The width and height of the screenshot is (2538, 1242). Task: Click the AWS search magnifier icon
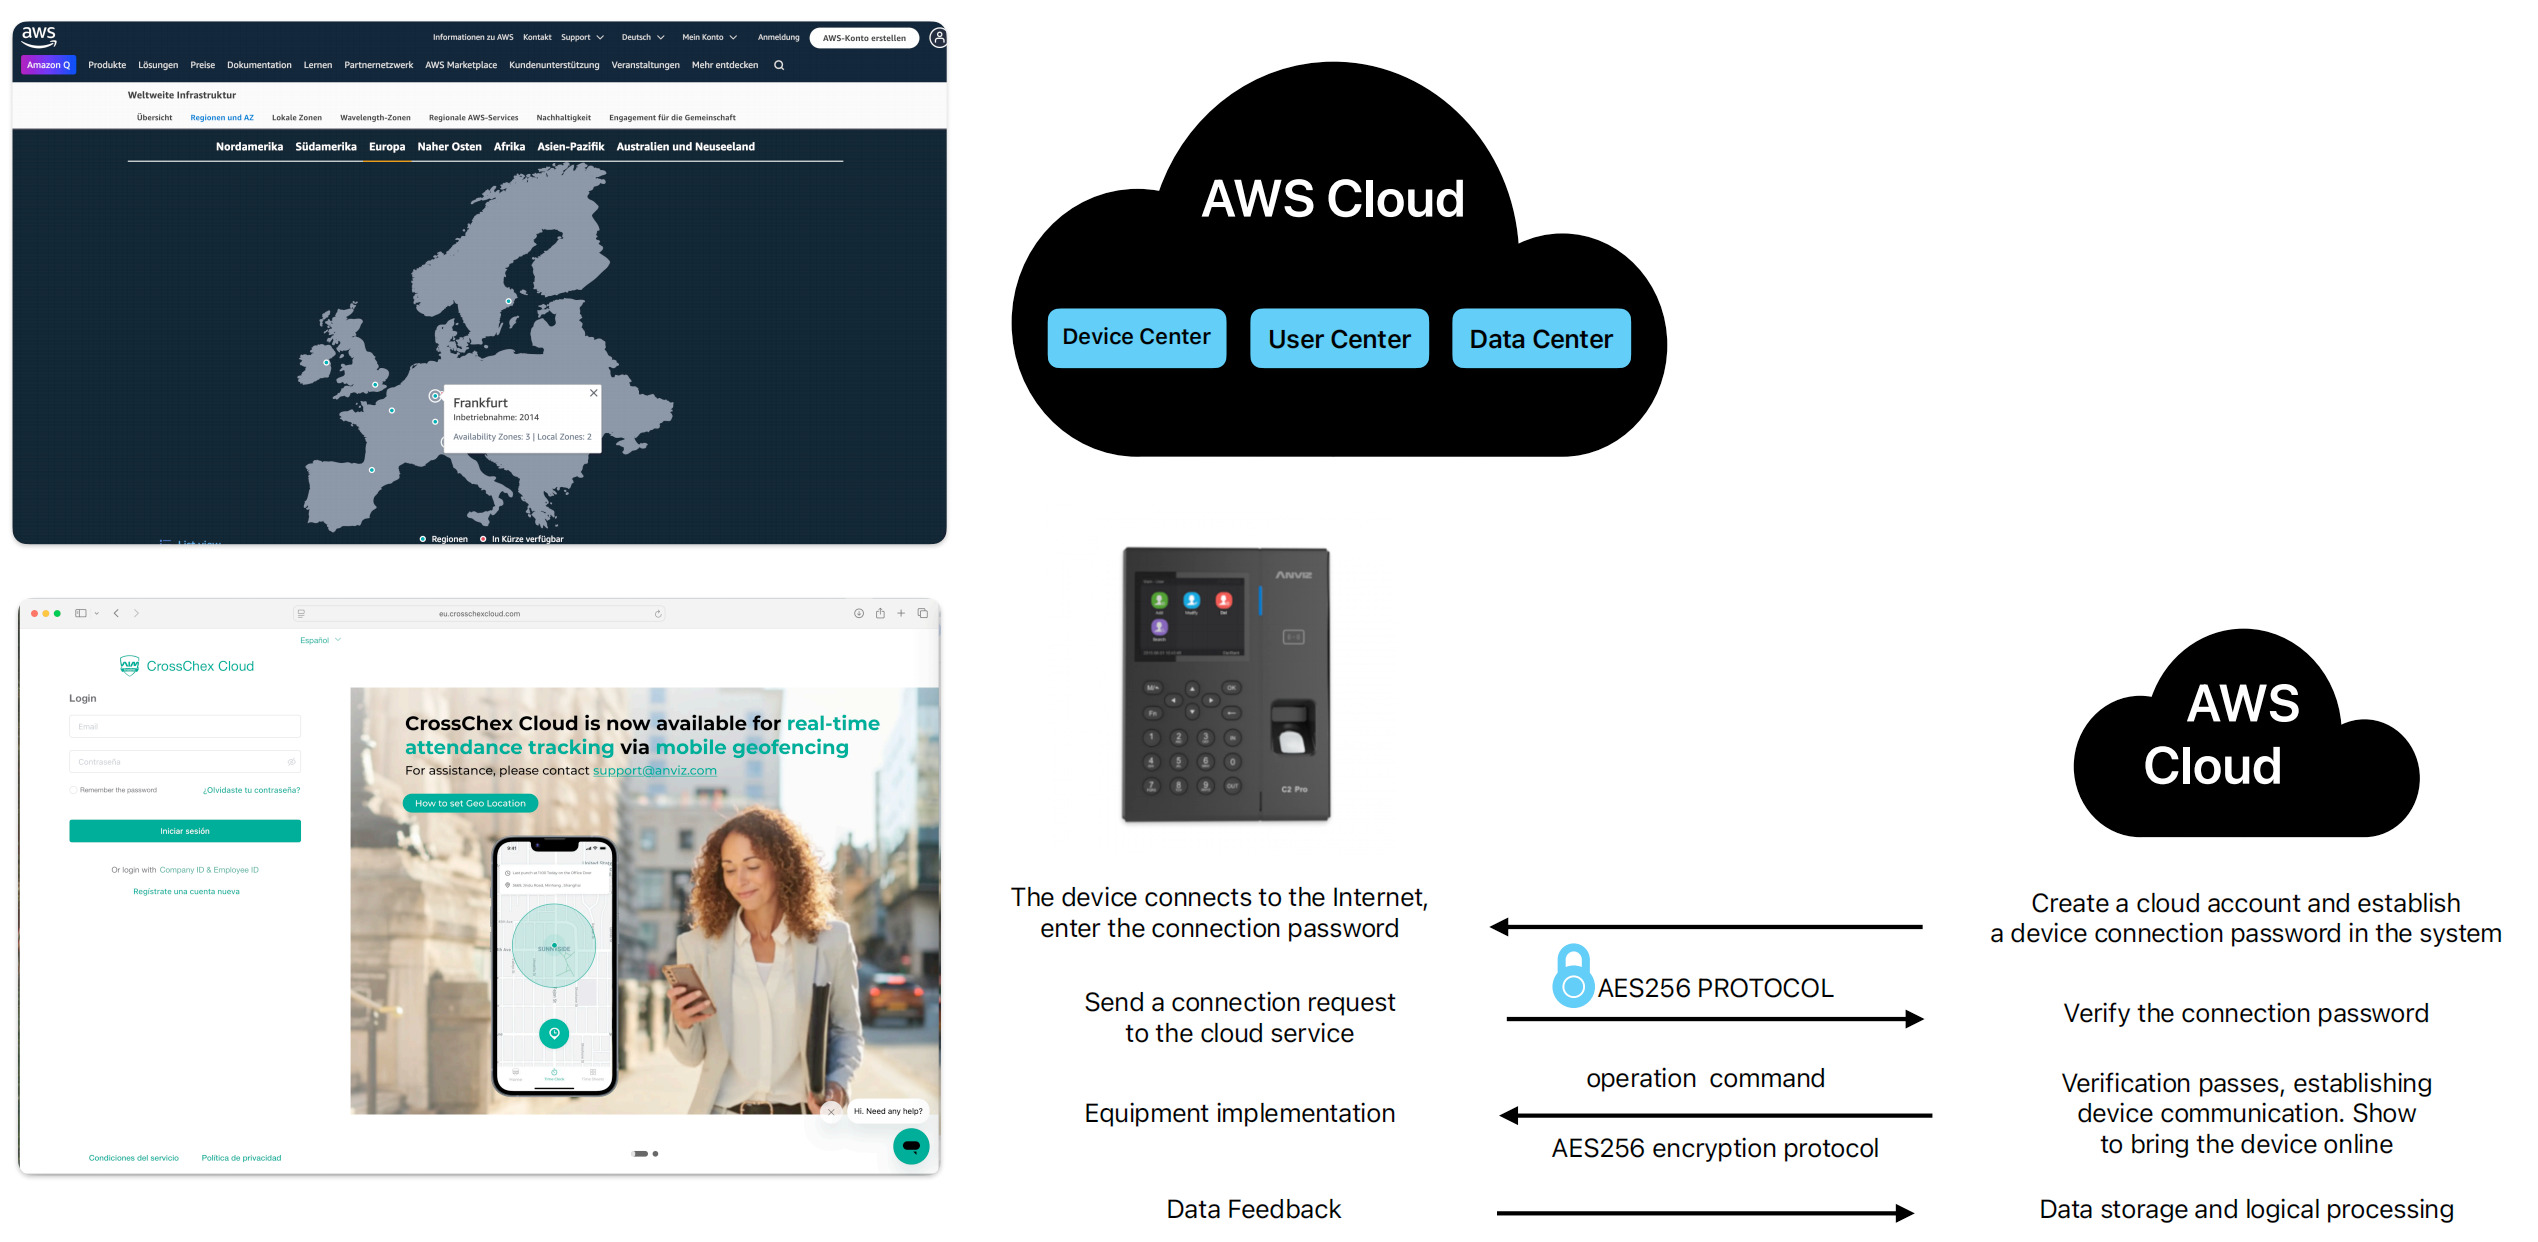click(x=779, y=65)
